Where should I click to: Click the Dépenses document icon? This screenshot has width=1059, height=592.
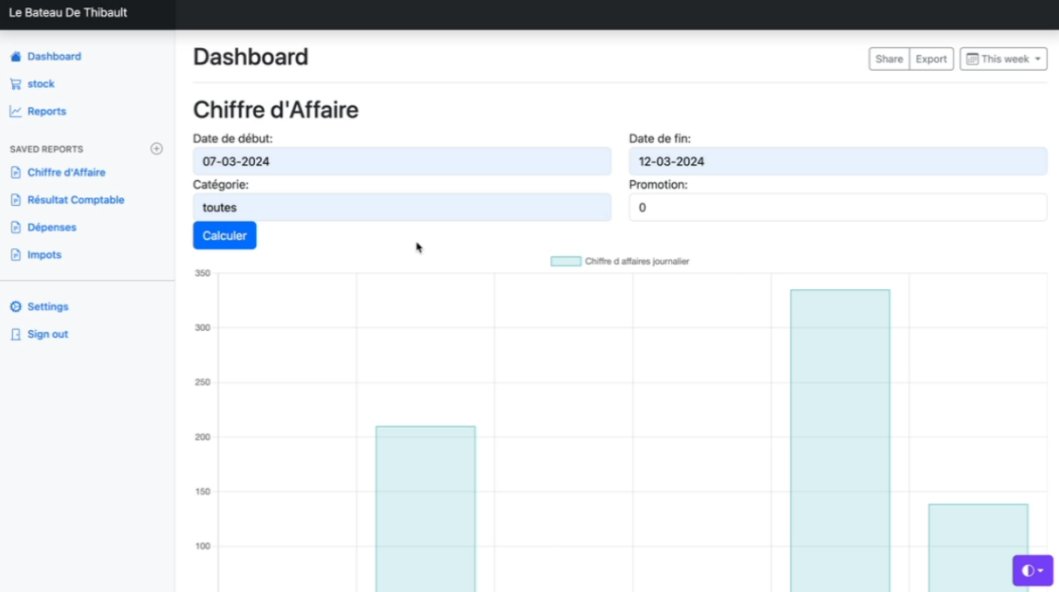[x=15, y=228]
